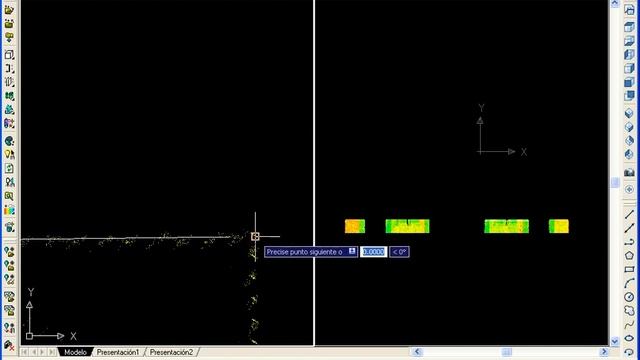This screenshot has width=640, height=360.
Task: Switch to Front view cube icon
Action: (629, 82)
